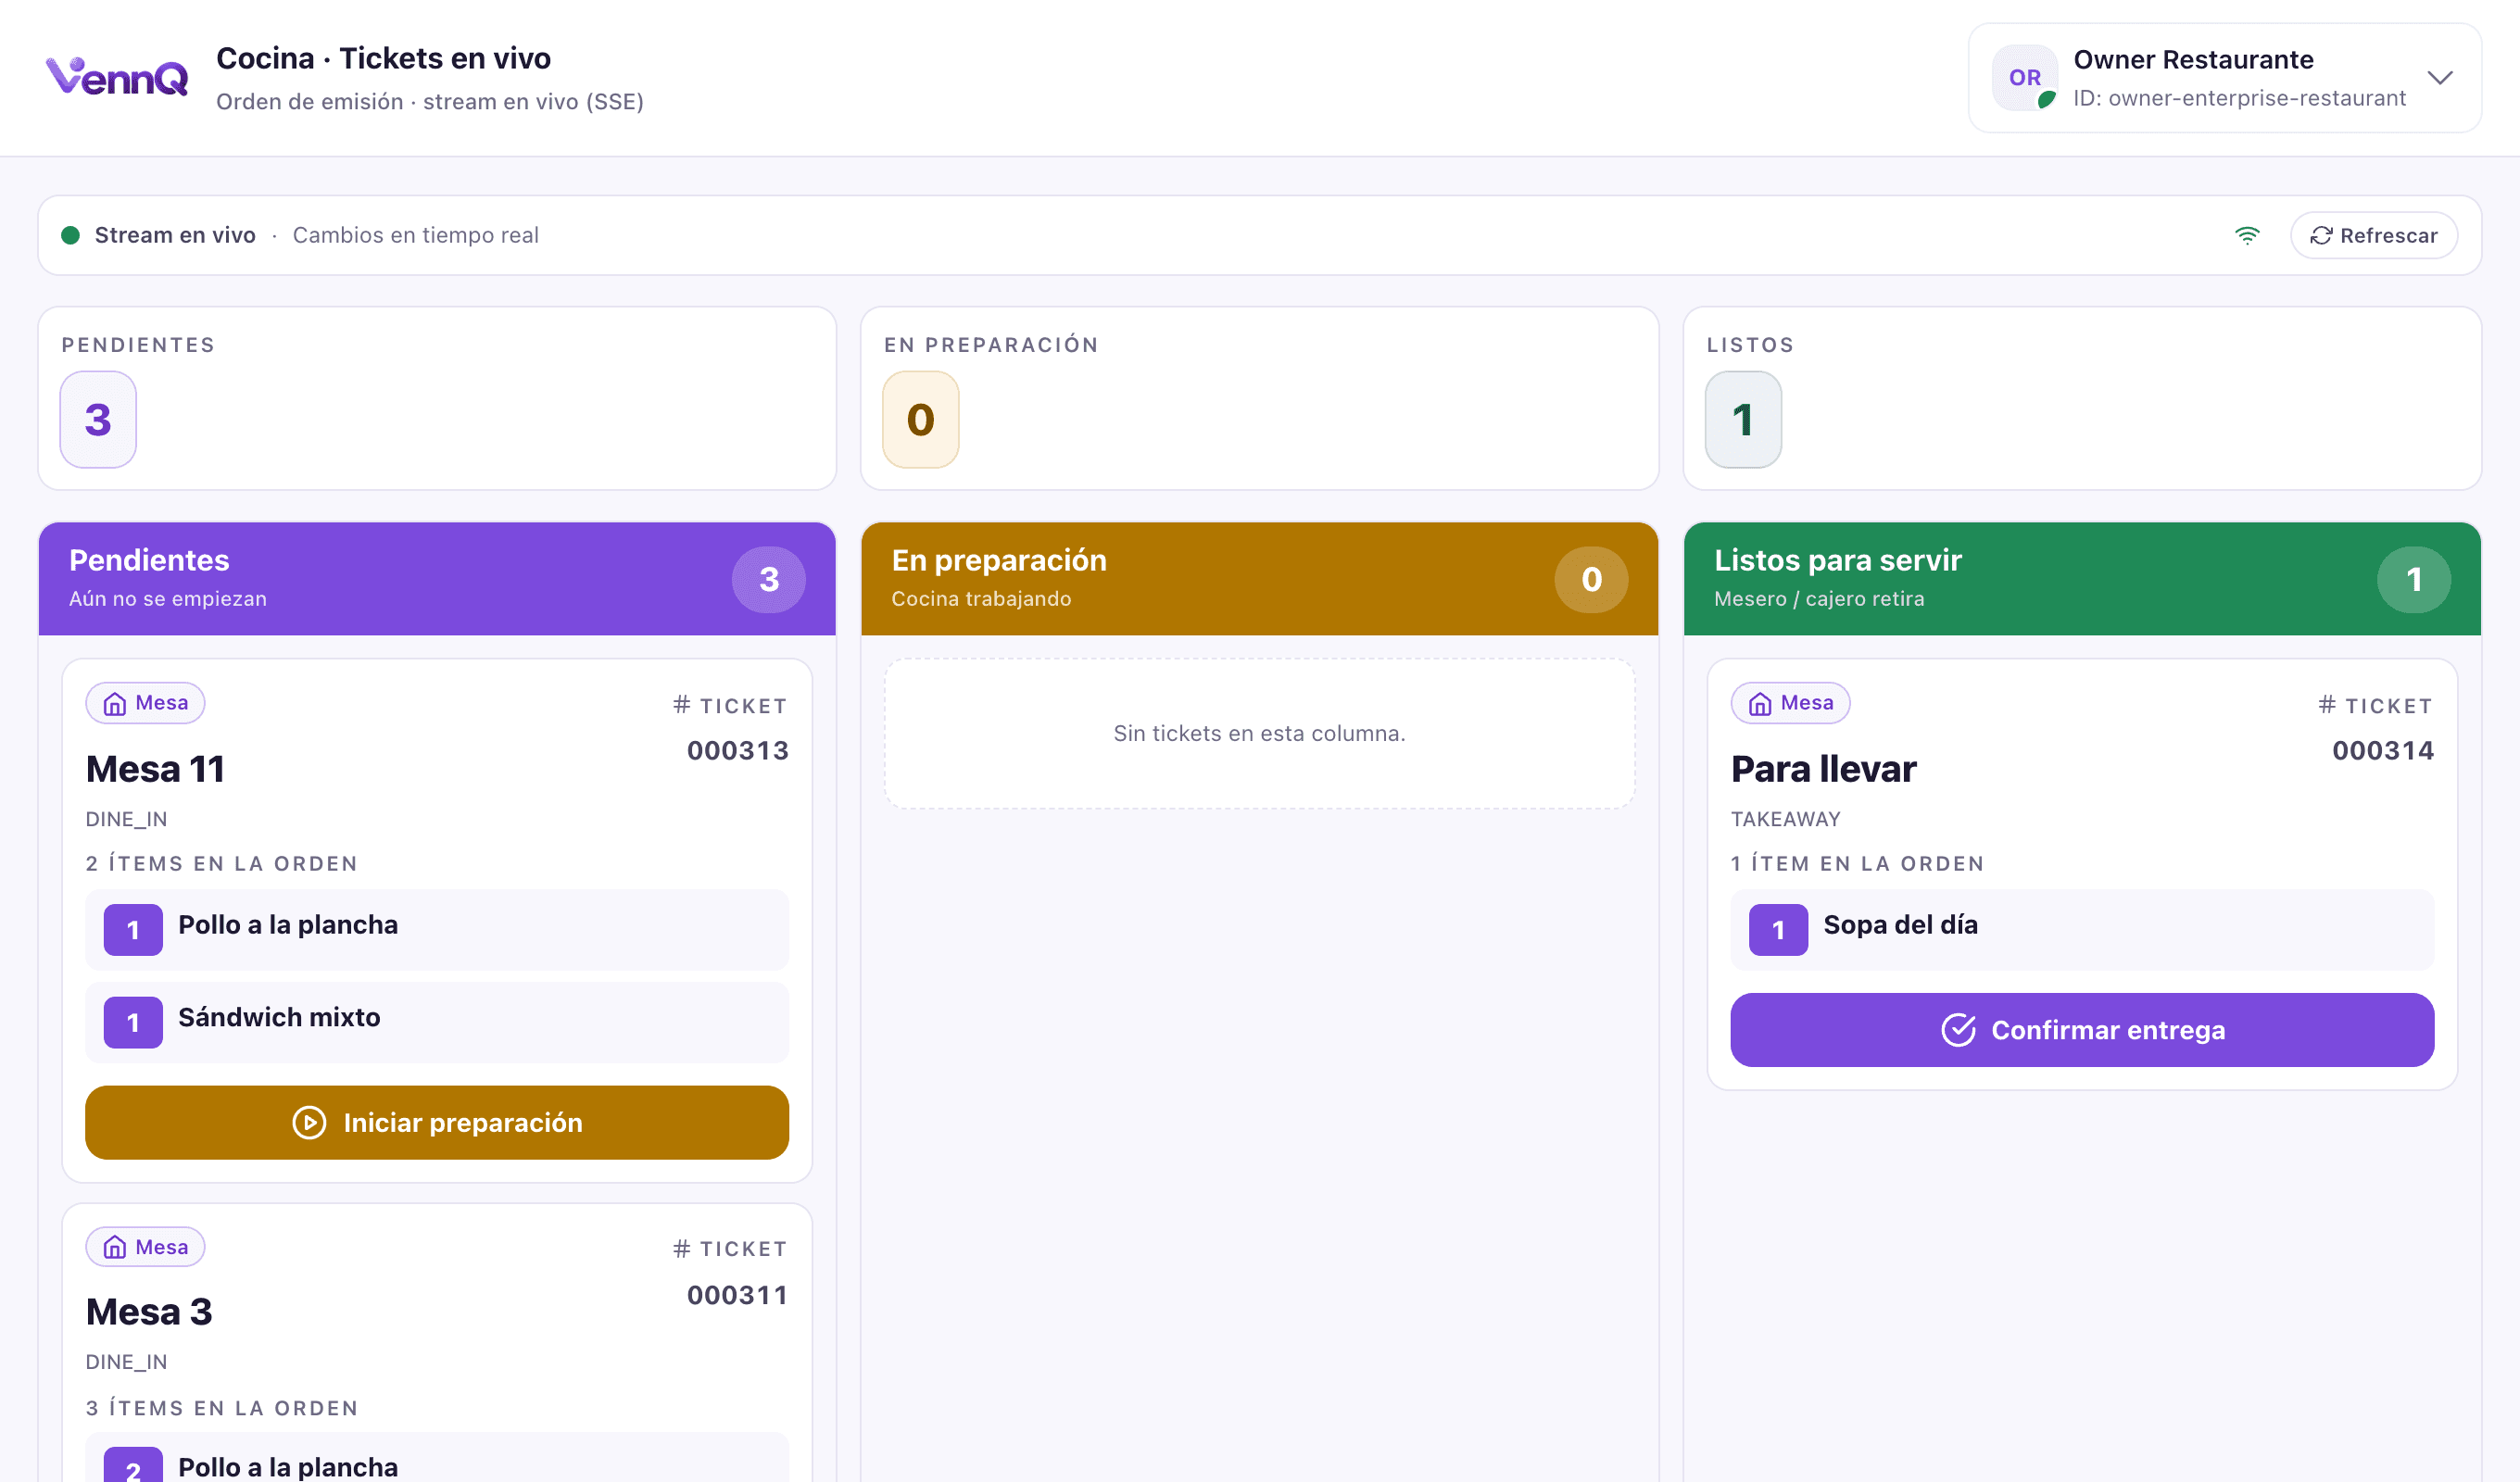Click the Stream en vivo label

coord(175,235)
